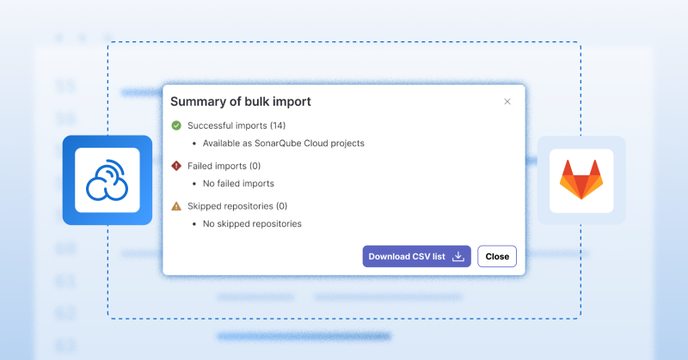Viewport: 688px width, 360px height.
Task: Click the Close button in dialog
Action: click(497, 256)
